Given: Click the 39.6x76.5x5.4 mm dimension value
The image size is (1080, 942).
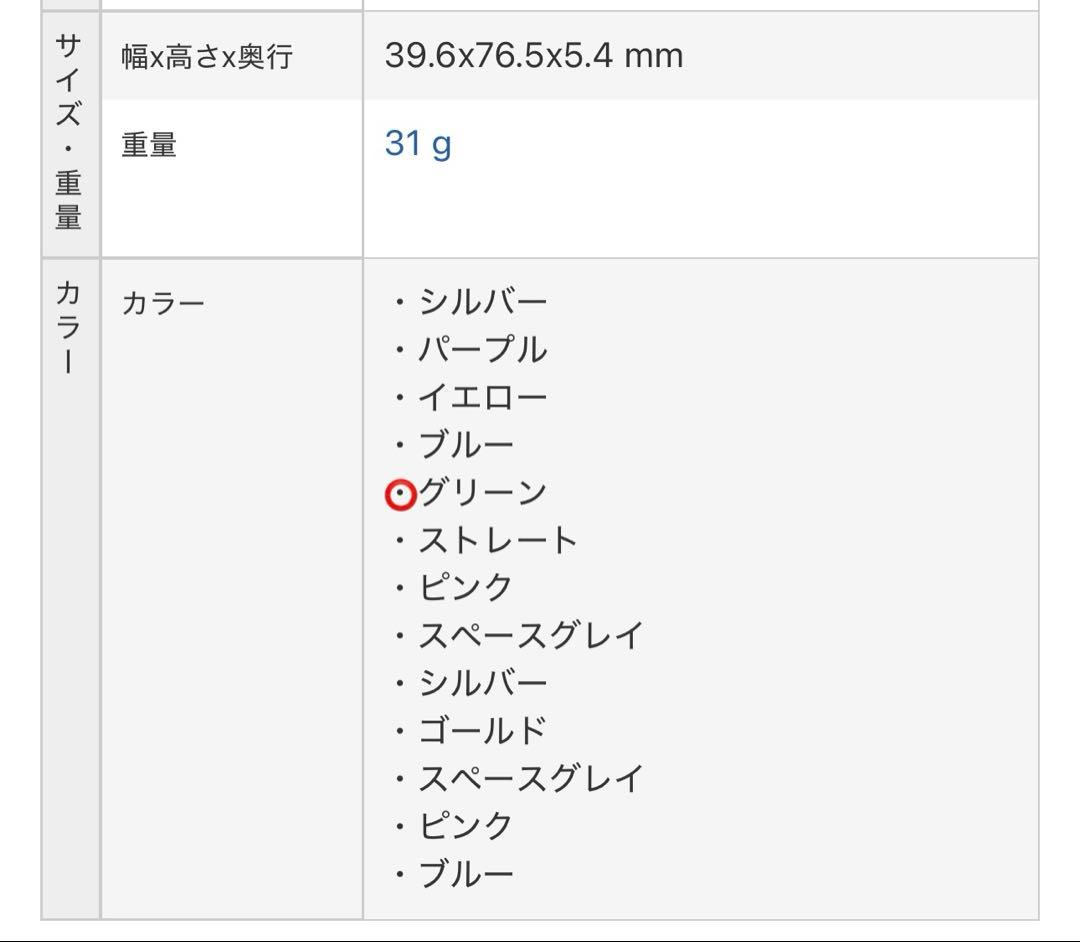Looking at the screenshot, I should click(x=533, y=55).
